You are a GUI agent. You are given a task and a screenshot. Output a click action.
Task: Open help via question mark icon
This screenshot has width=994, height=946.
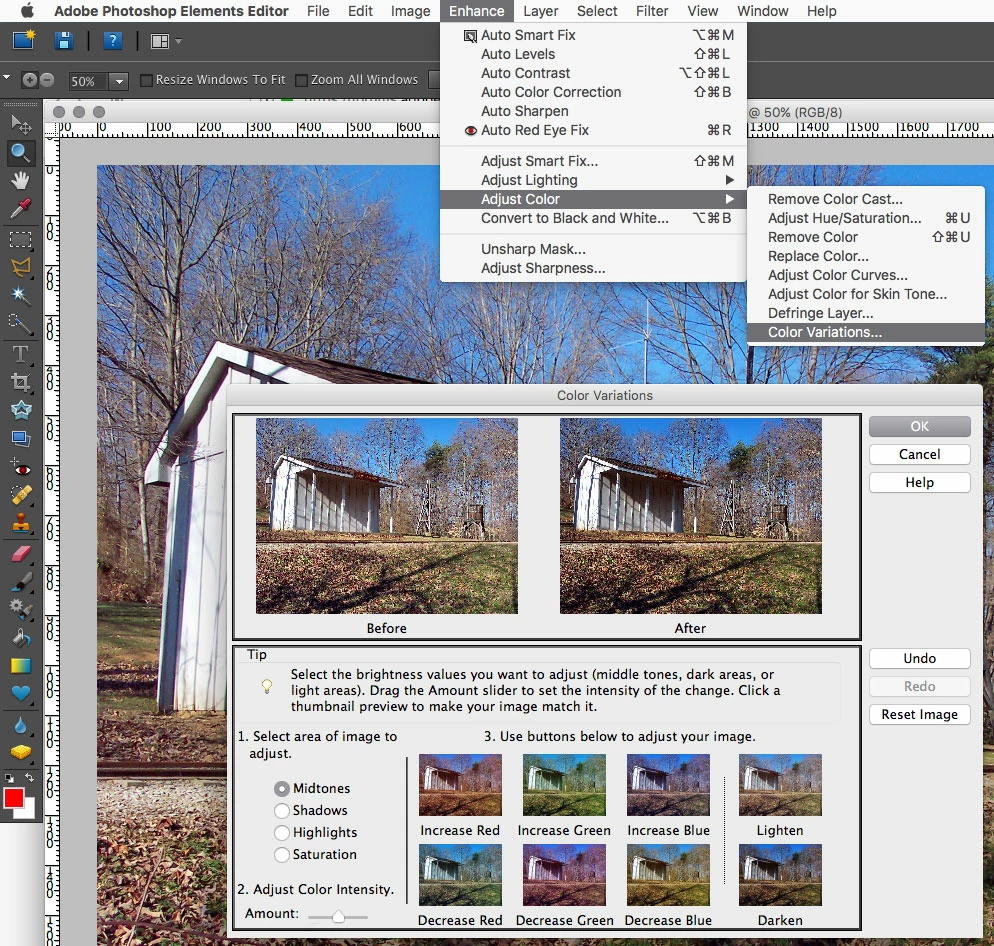click(112, 41)
